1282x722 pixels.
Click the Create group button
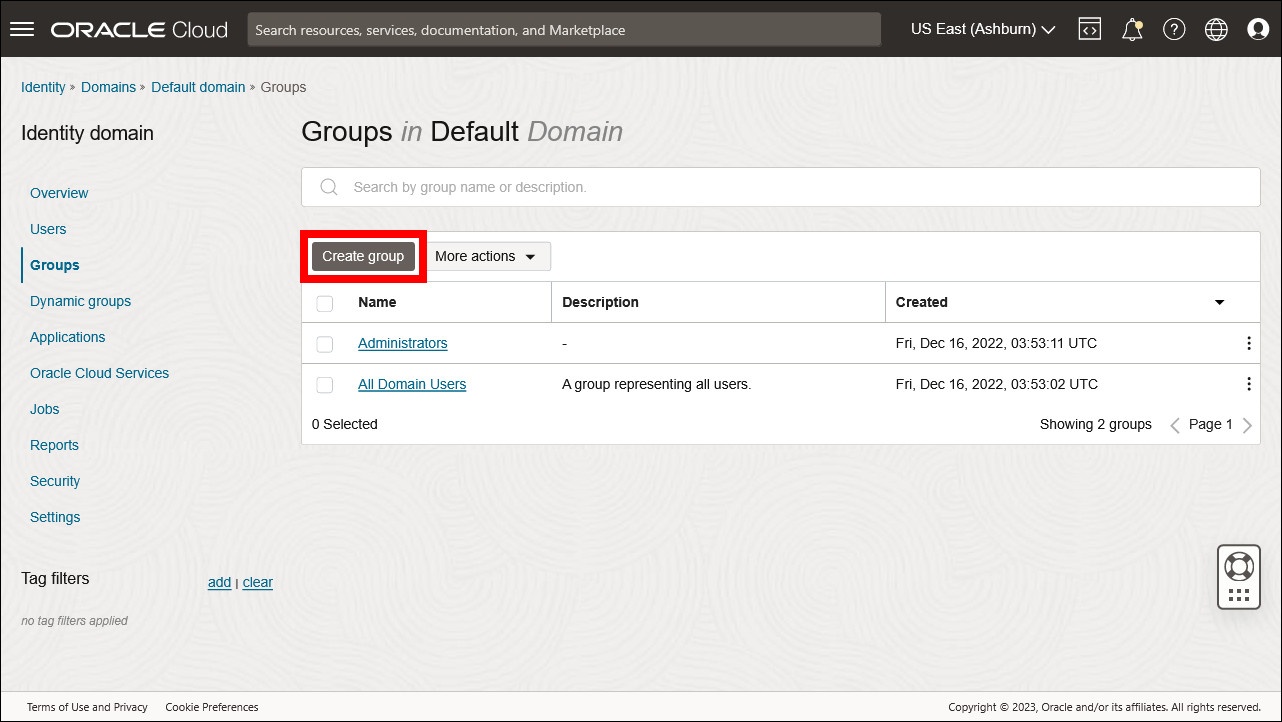[x=363, y=256]
